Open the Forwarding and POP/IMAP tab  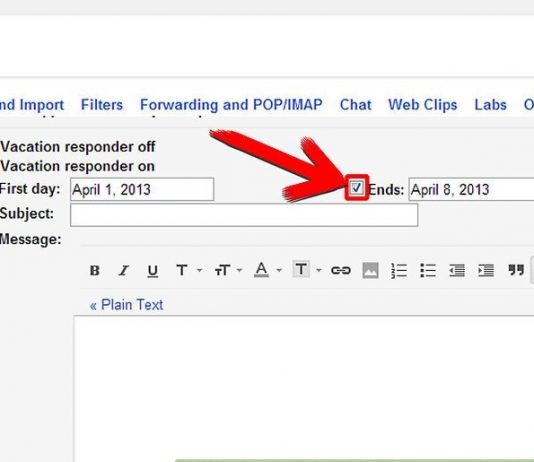[231, 105]
